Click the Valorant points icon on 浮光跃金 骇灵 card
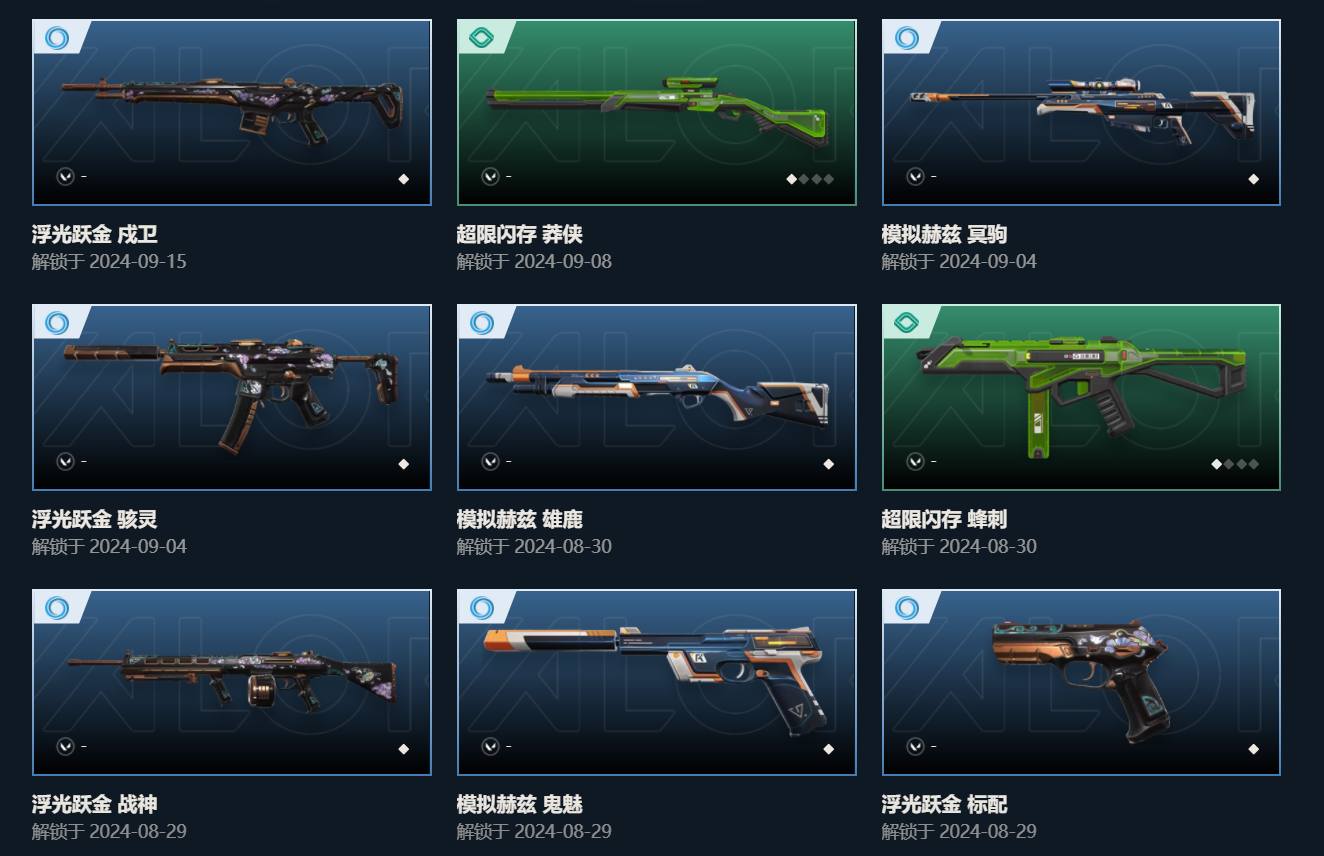Screen dimensions: 1324x856 [x=65, y=461]
